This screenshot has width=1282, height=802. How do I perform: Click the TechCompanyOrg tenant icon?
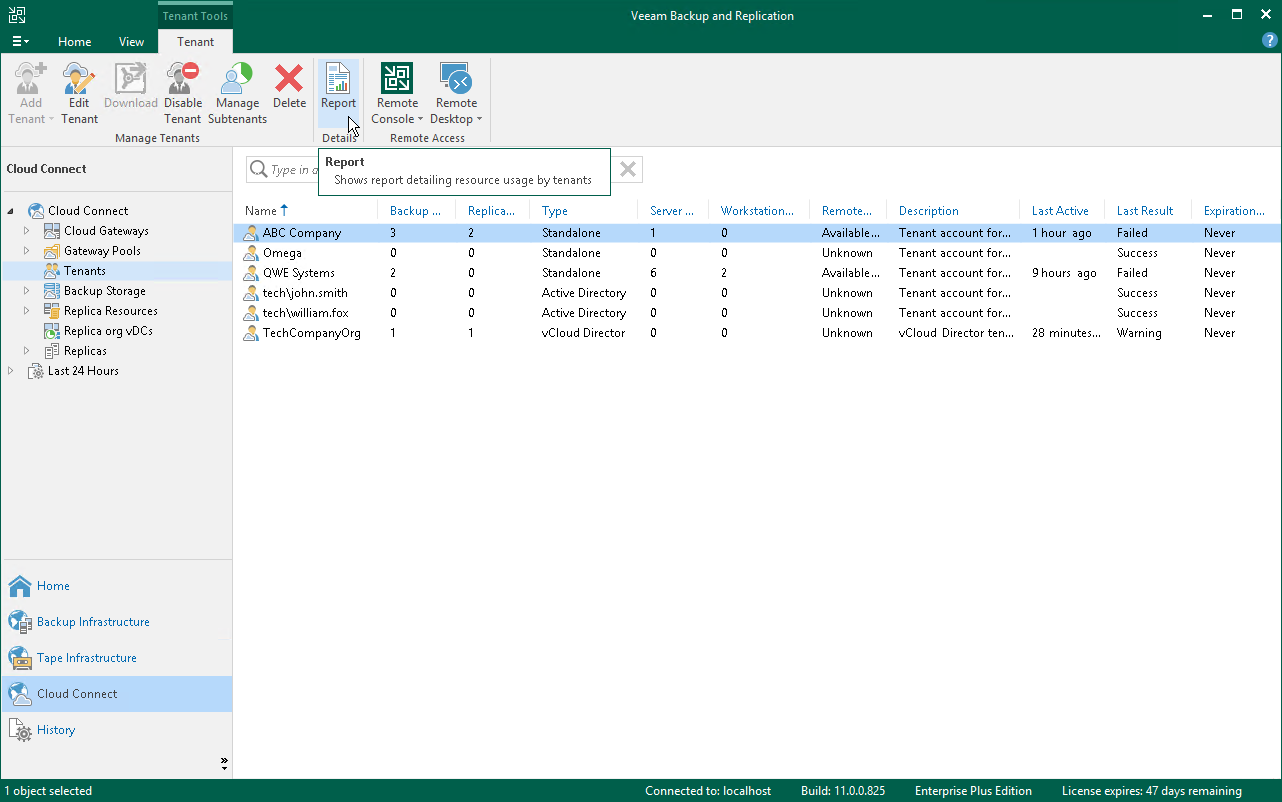pyautogui.click(x=251, y=333)
